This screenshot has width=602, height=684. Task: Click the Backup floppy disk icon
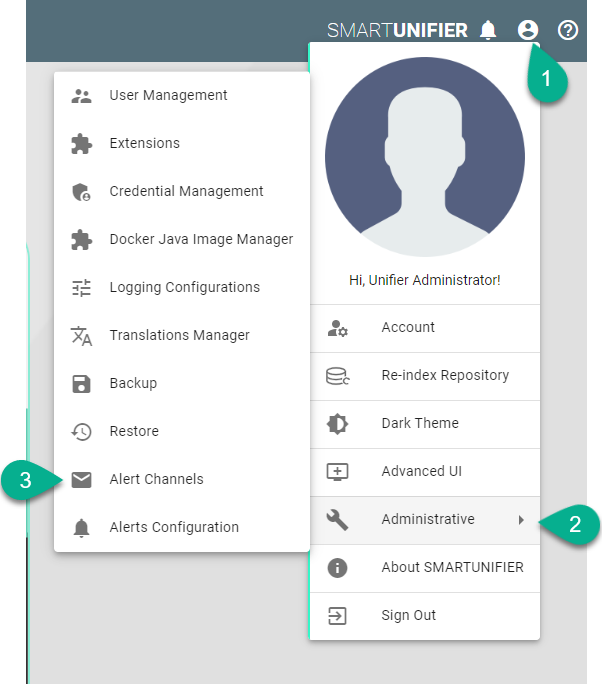coord(82,384)
